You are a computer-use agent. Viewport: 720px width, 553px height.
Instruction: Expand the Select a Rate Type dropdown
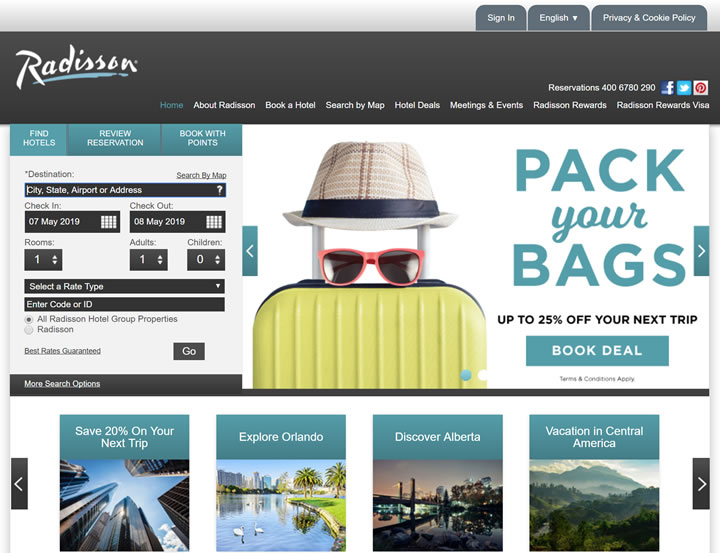click(124, 287)
